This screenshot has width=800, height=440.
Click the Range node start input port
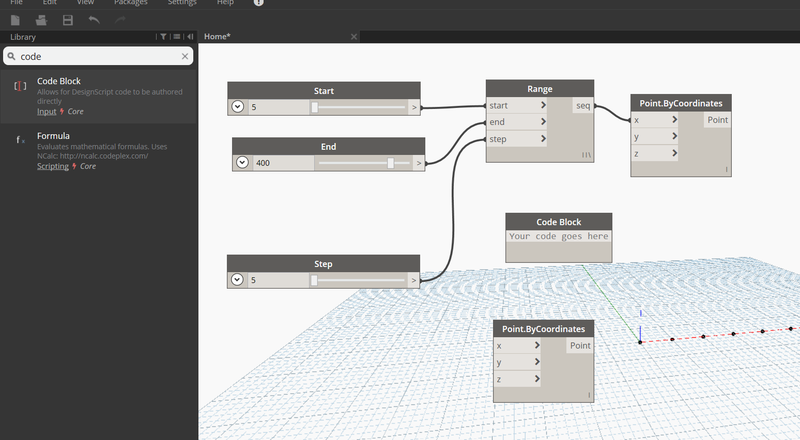pos(516,105)
